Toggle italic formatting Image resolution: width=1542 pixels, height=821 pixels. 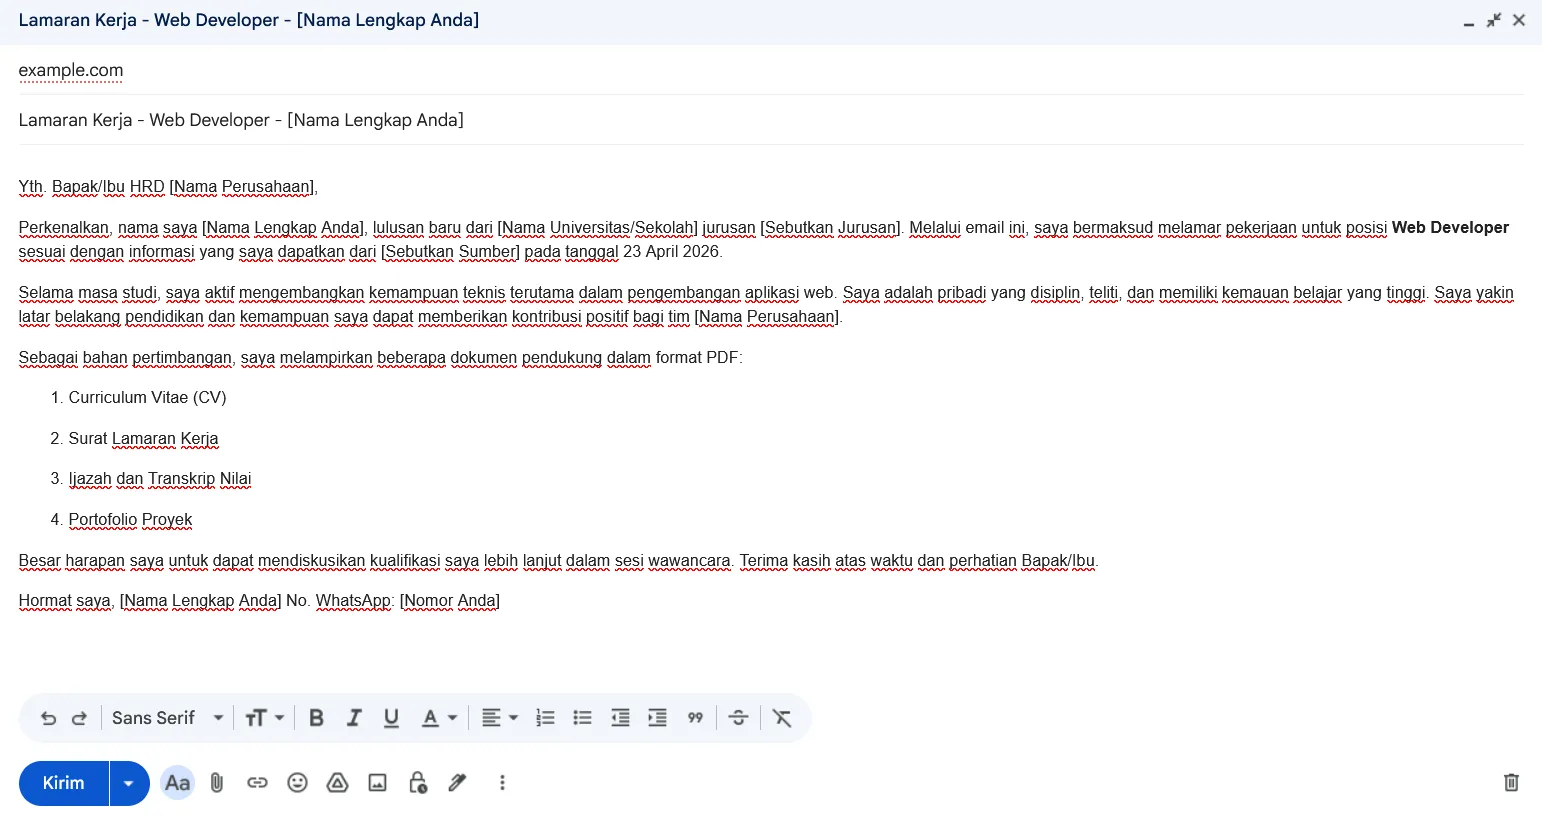[x=353, y=717]
